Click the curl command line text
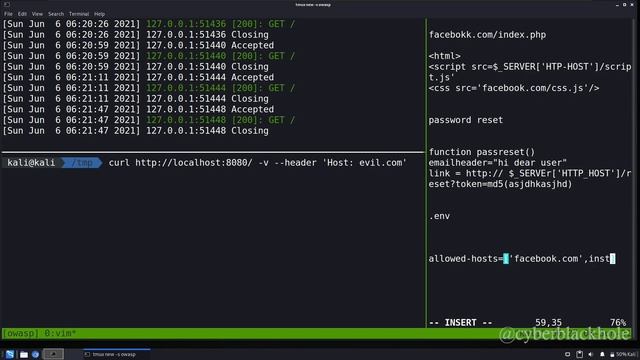The height and width of the screenshot is (360, 640). 258,163
